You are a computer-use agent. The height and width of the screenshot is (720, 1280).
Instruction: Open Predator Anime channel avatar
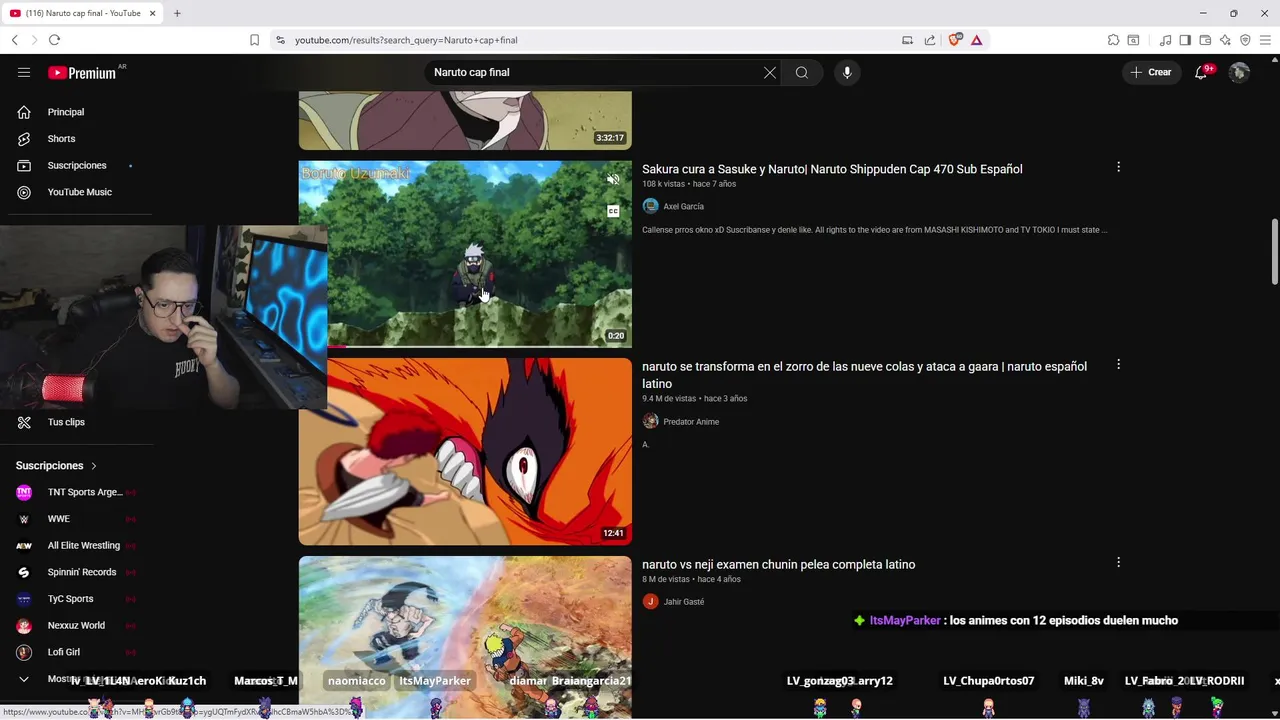click(650, 421)
